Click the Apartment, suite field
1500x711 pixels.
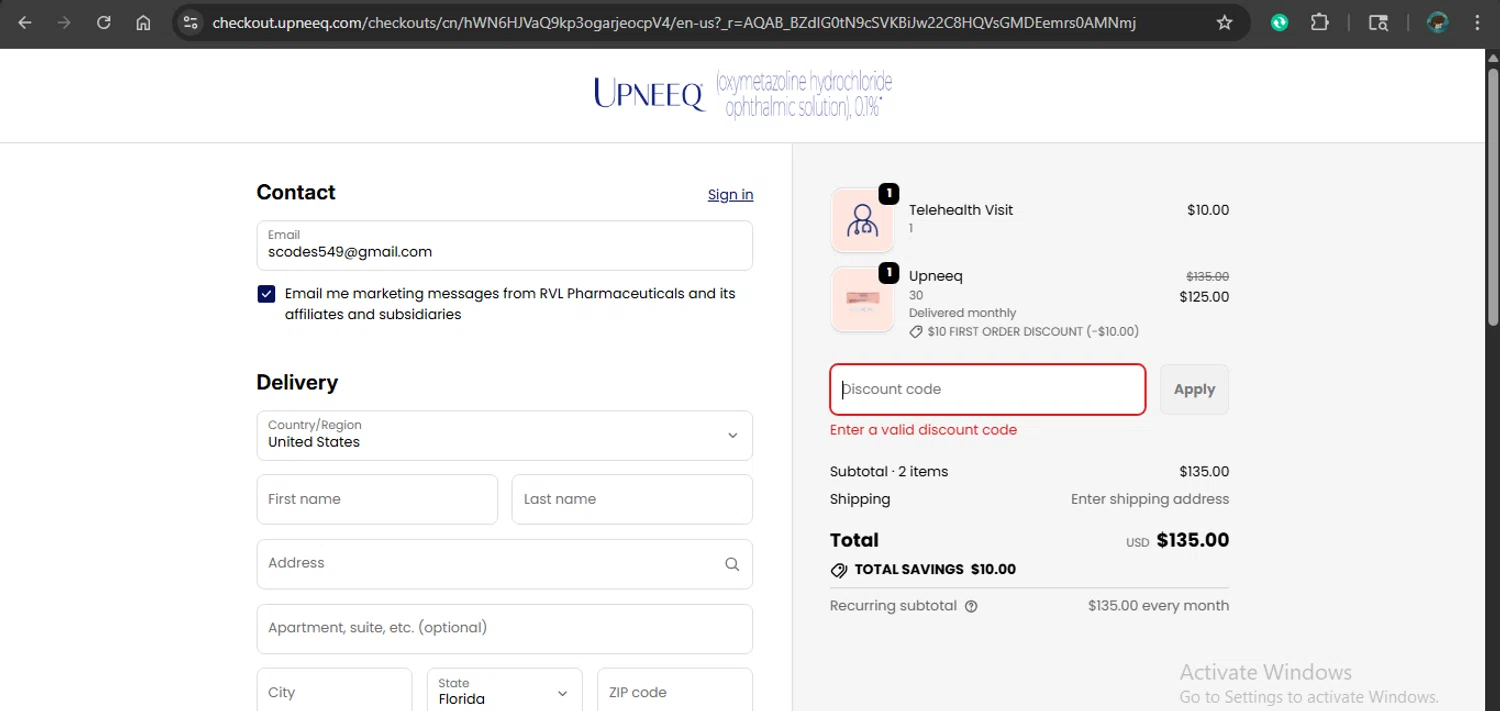pyautogui.click(x=505, y=628)
